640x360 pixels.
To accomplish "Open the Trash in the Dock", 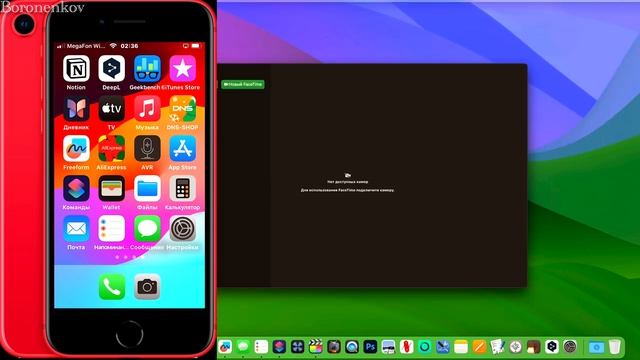I will pyautogui.click(x=615, y=347).
